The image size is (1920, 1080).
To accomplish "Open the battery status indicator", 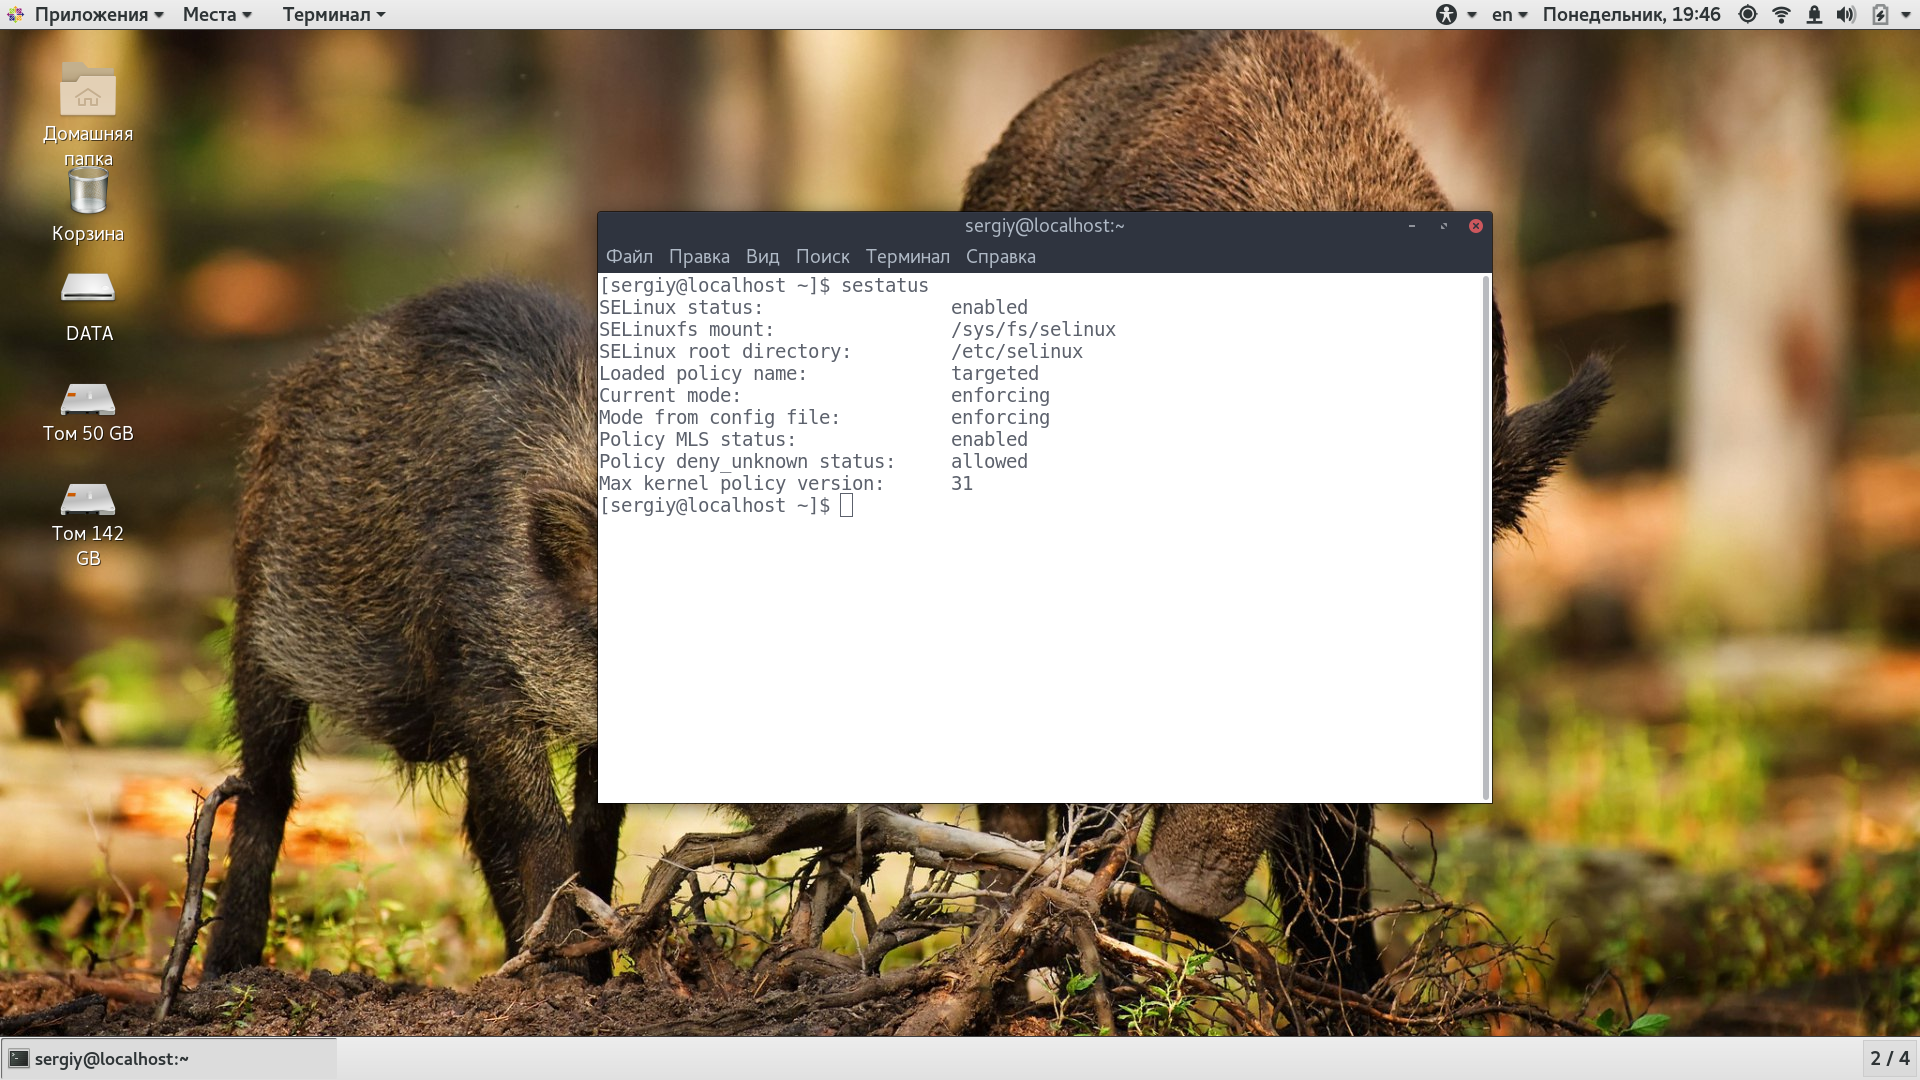I will 1880,14.
